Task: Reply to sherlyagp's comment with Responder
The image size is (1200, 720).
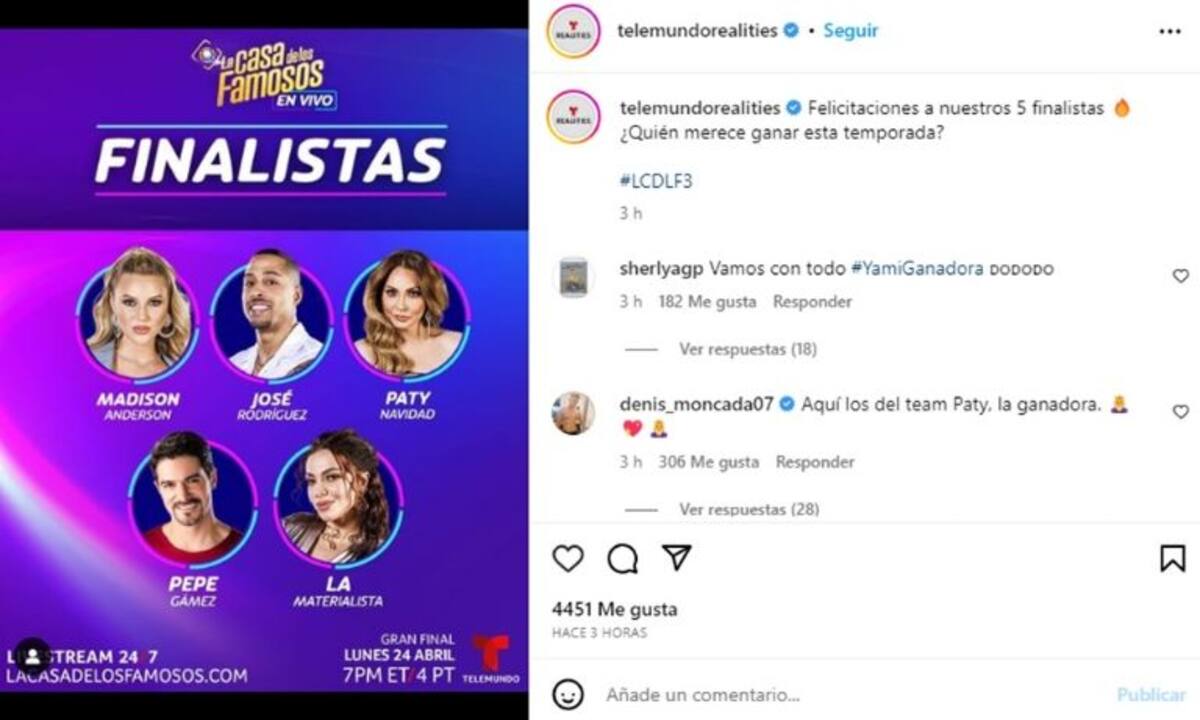Action: (812, 301)
